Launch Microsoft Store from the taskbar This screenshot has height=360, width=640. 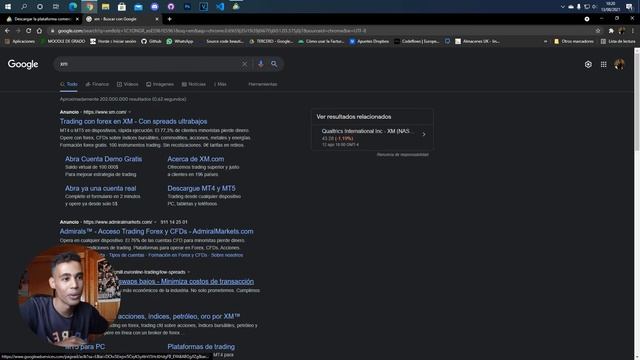[x=122, y=7]
